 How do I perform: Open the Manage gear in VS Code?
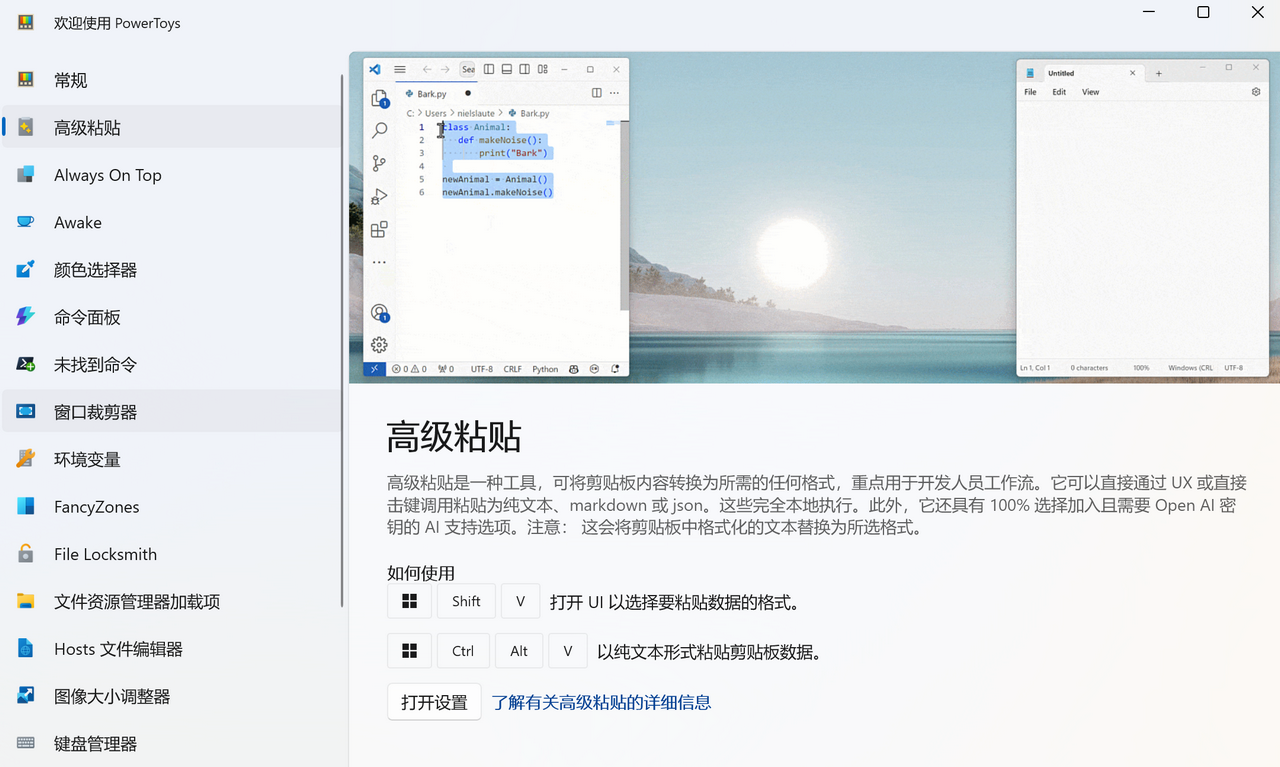tap(380, 344)
